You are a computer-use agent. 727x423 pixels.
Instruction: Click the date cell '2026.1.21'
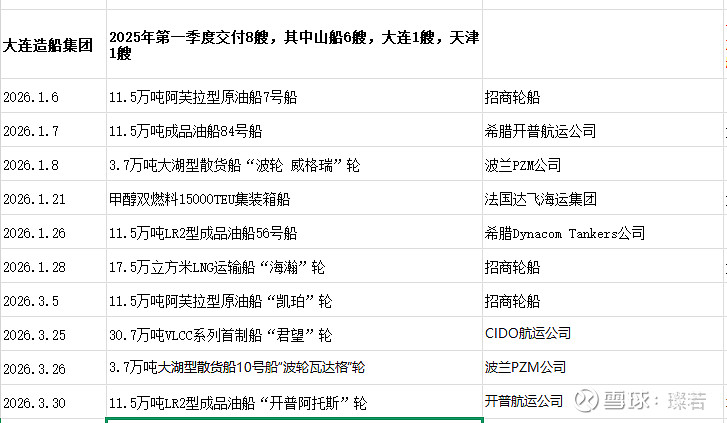[x=53, y=198]
